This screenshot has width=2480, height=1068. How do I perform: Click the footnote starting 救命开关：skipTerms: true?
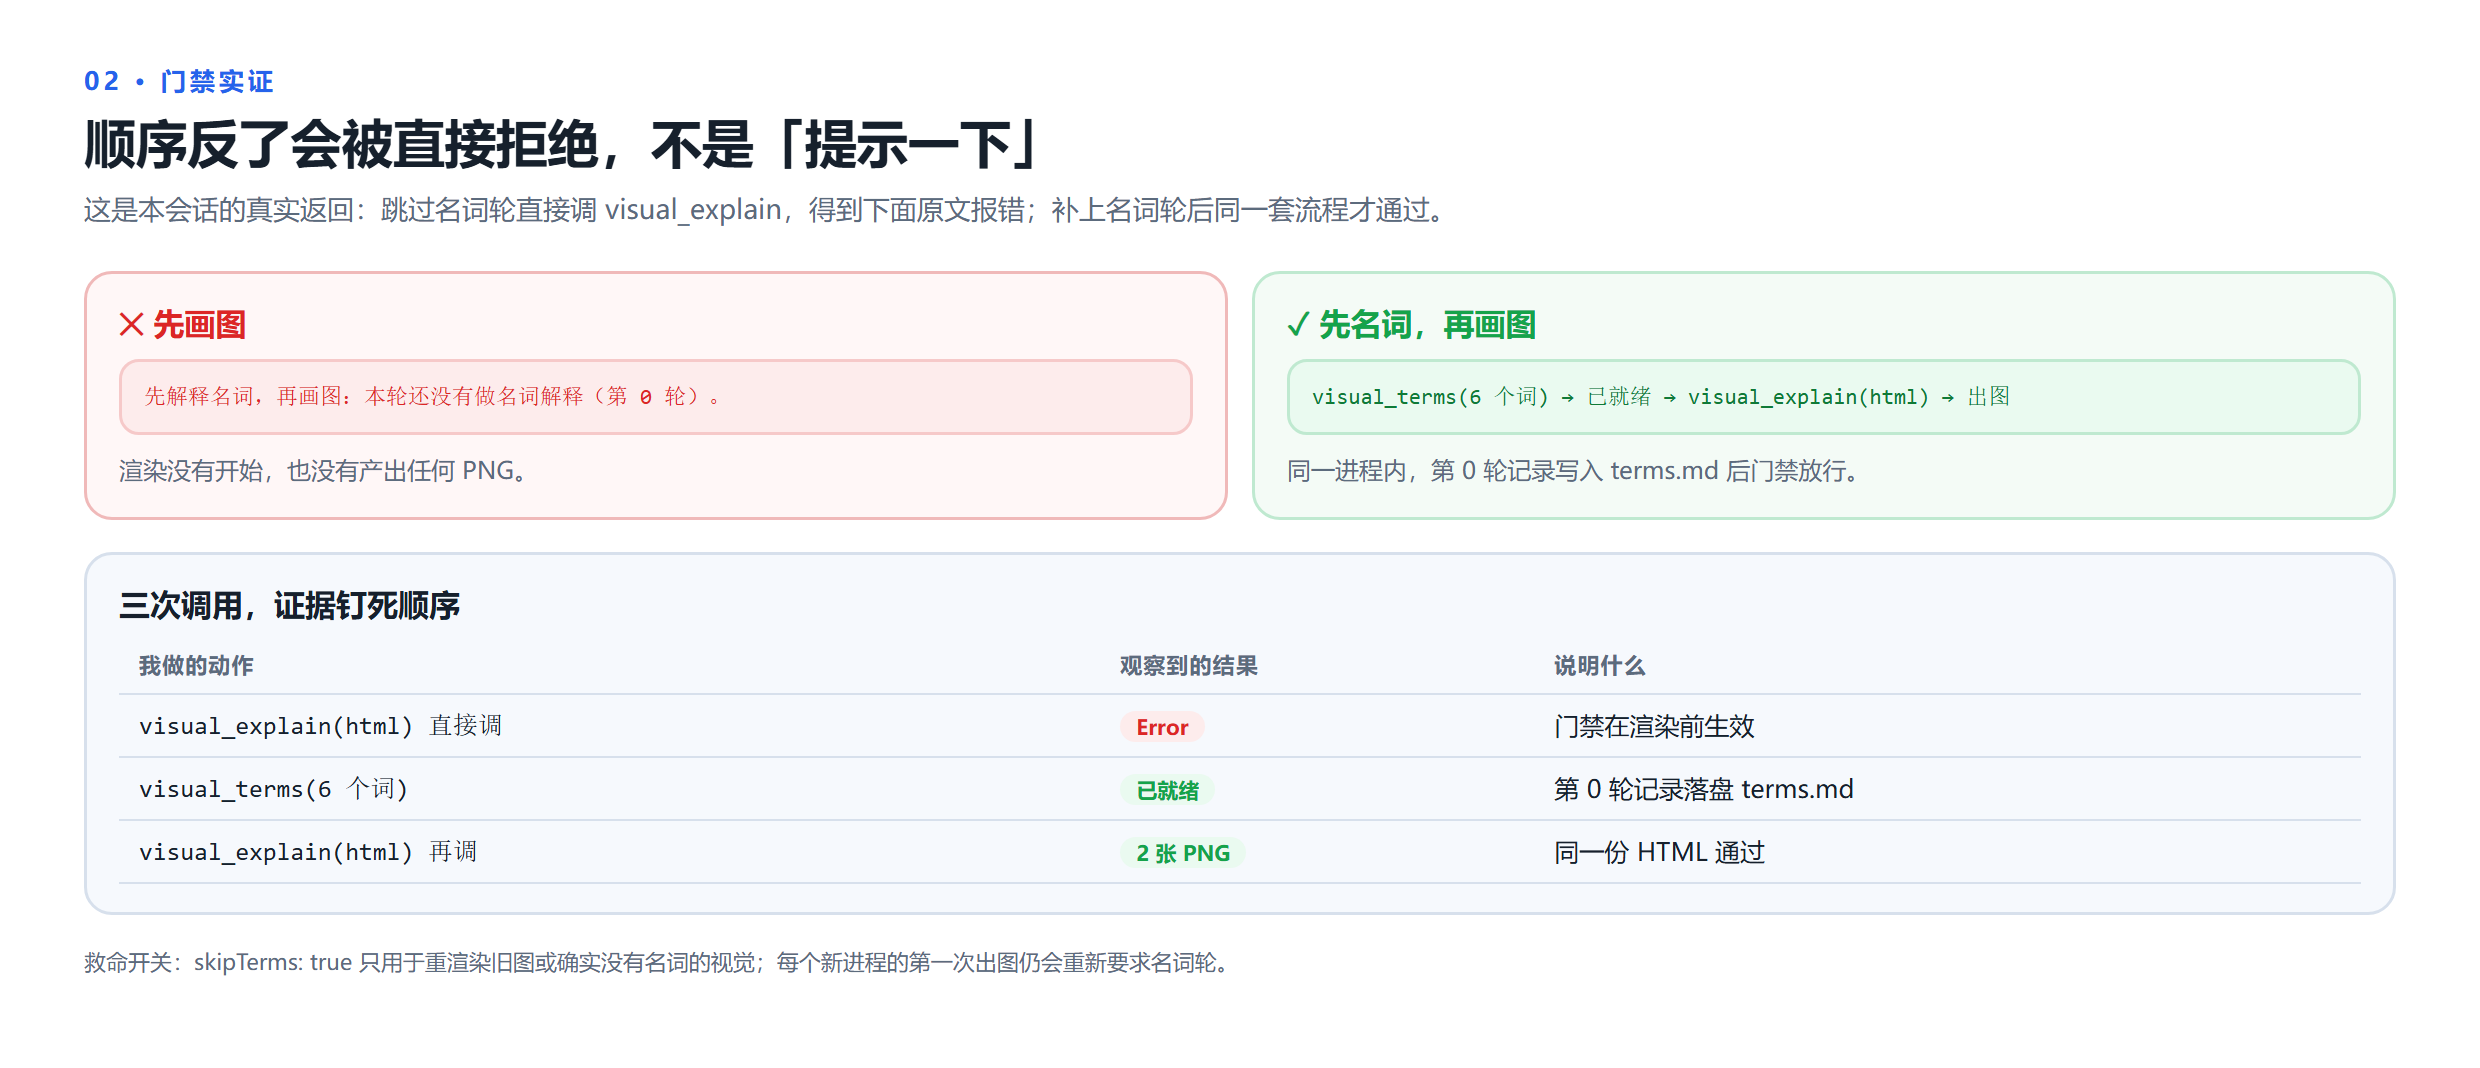coord(659,963)
